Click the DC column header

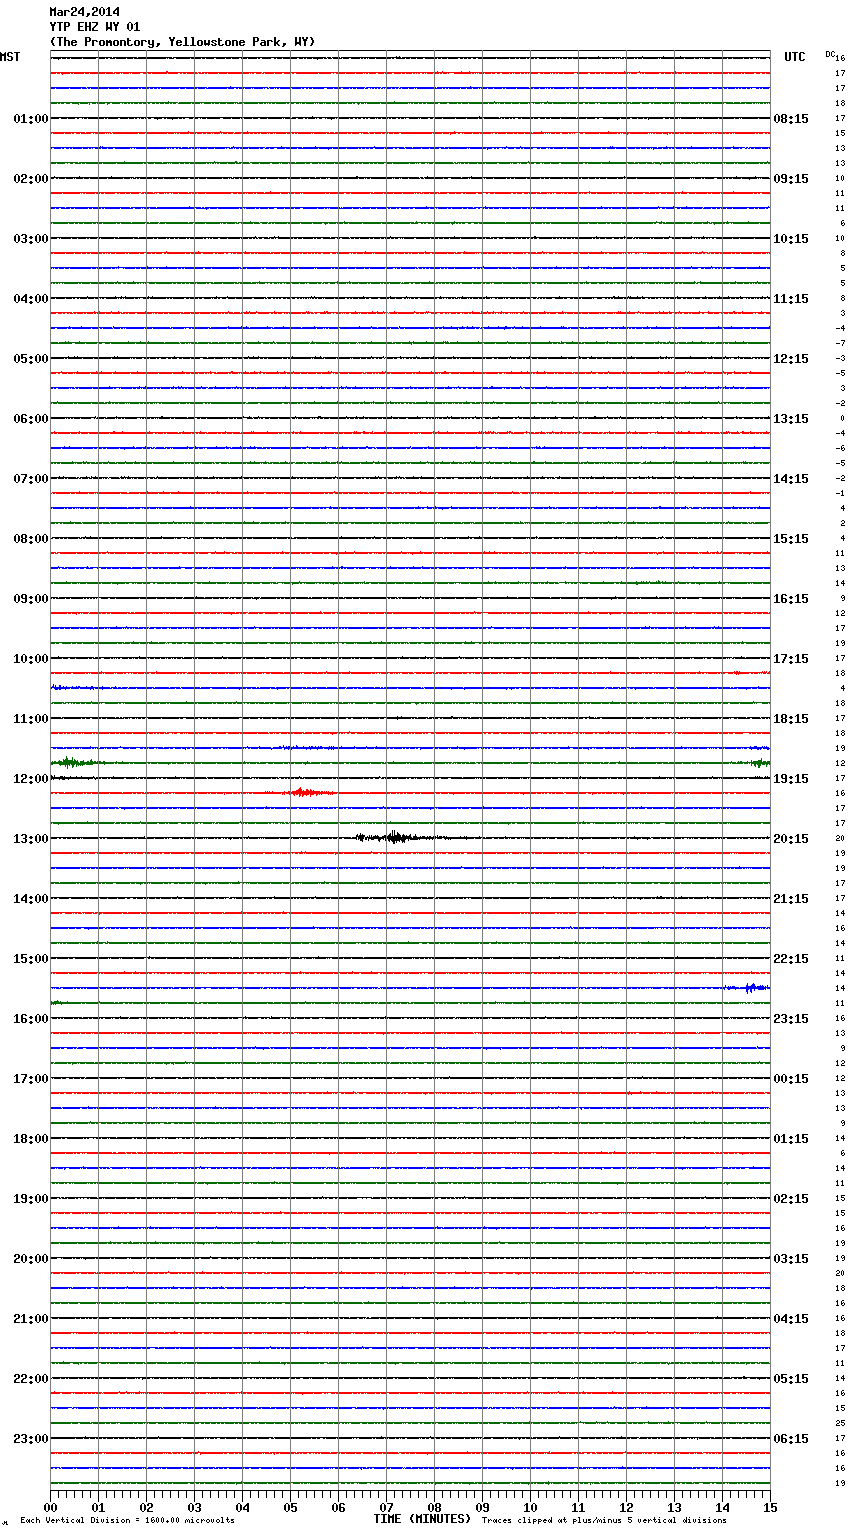tap(830, 54)
